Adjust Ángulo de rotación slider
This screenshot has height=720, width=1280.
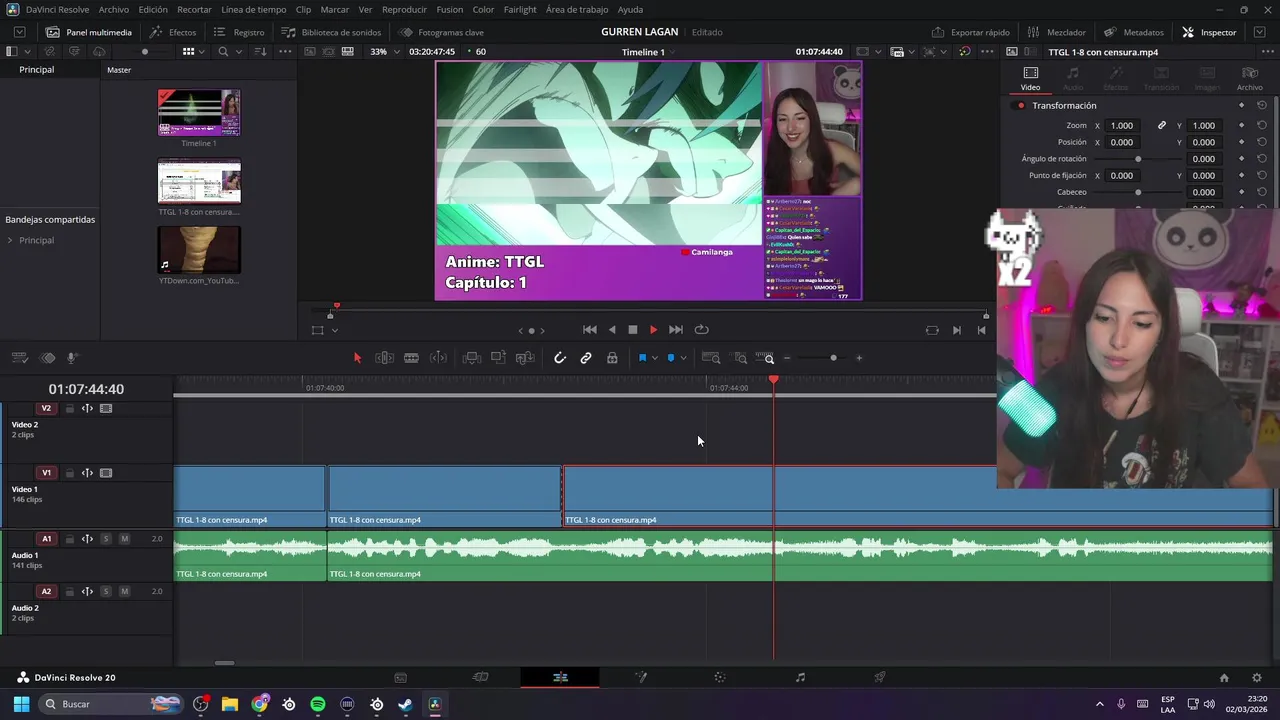pyautogui.click(x=1138, y=159)
